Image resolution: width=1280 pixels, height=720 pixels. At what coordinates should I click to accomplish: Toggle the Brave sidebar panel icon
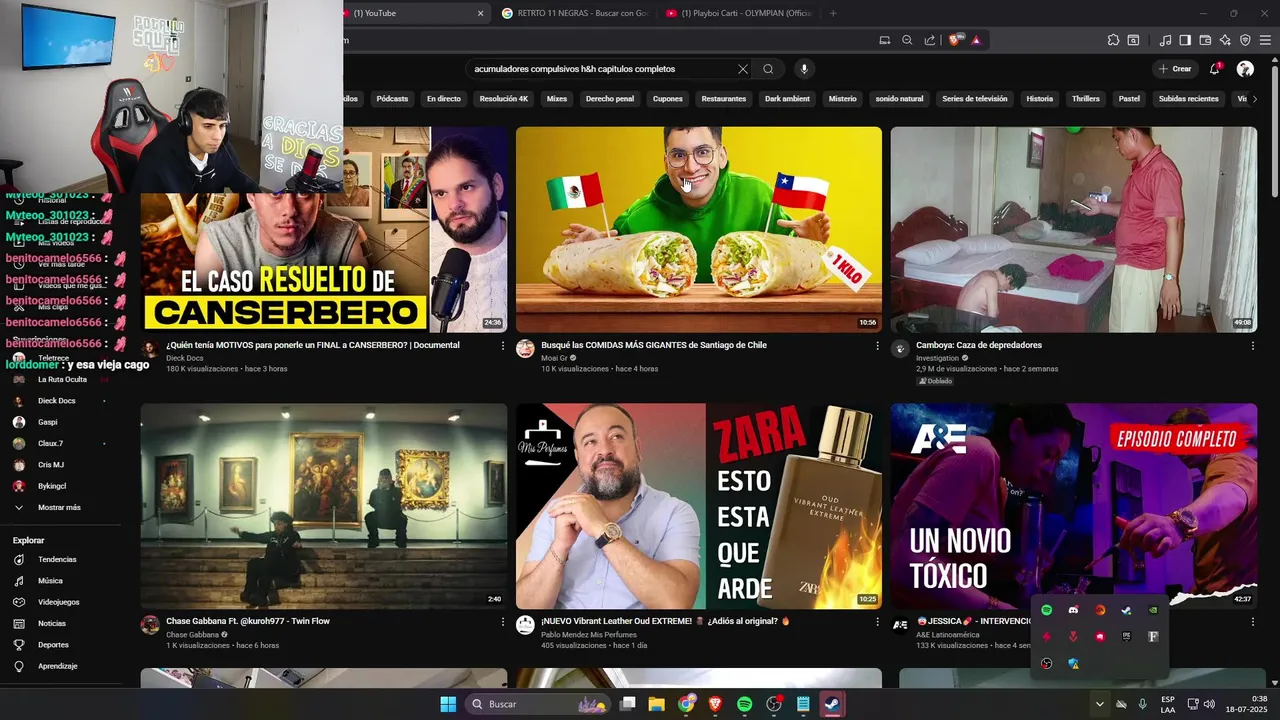pos(1185,40)
